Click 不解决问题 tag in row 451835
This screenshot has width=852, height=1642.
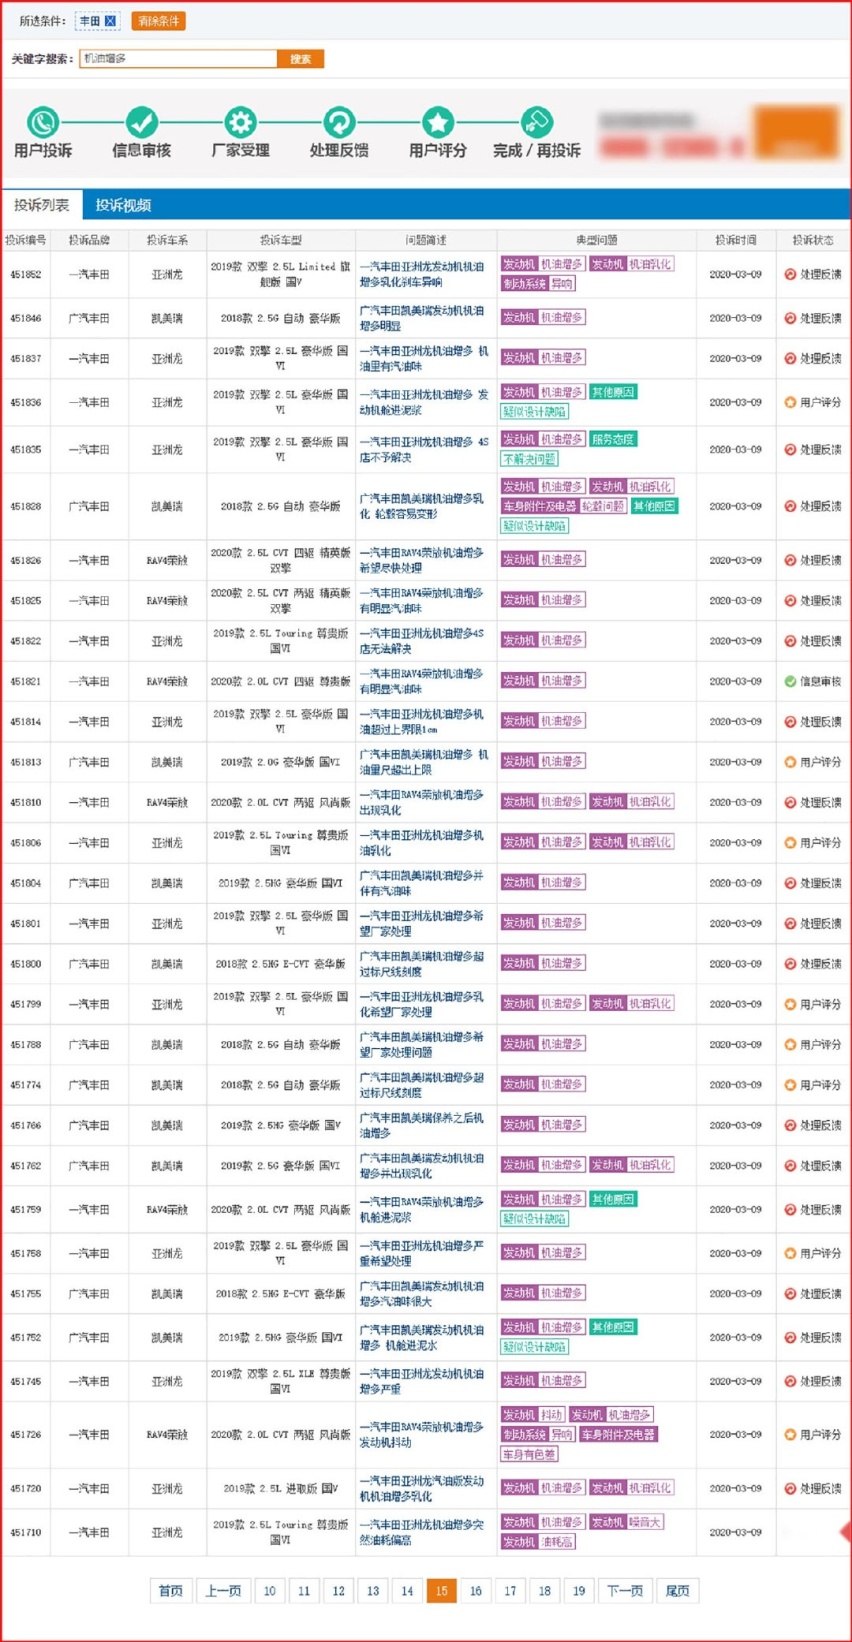click(529, 459)
